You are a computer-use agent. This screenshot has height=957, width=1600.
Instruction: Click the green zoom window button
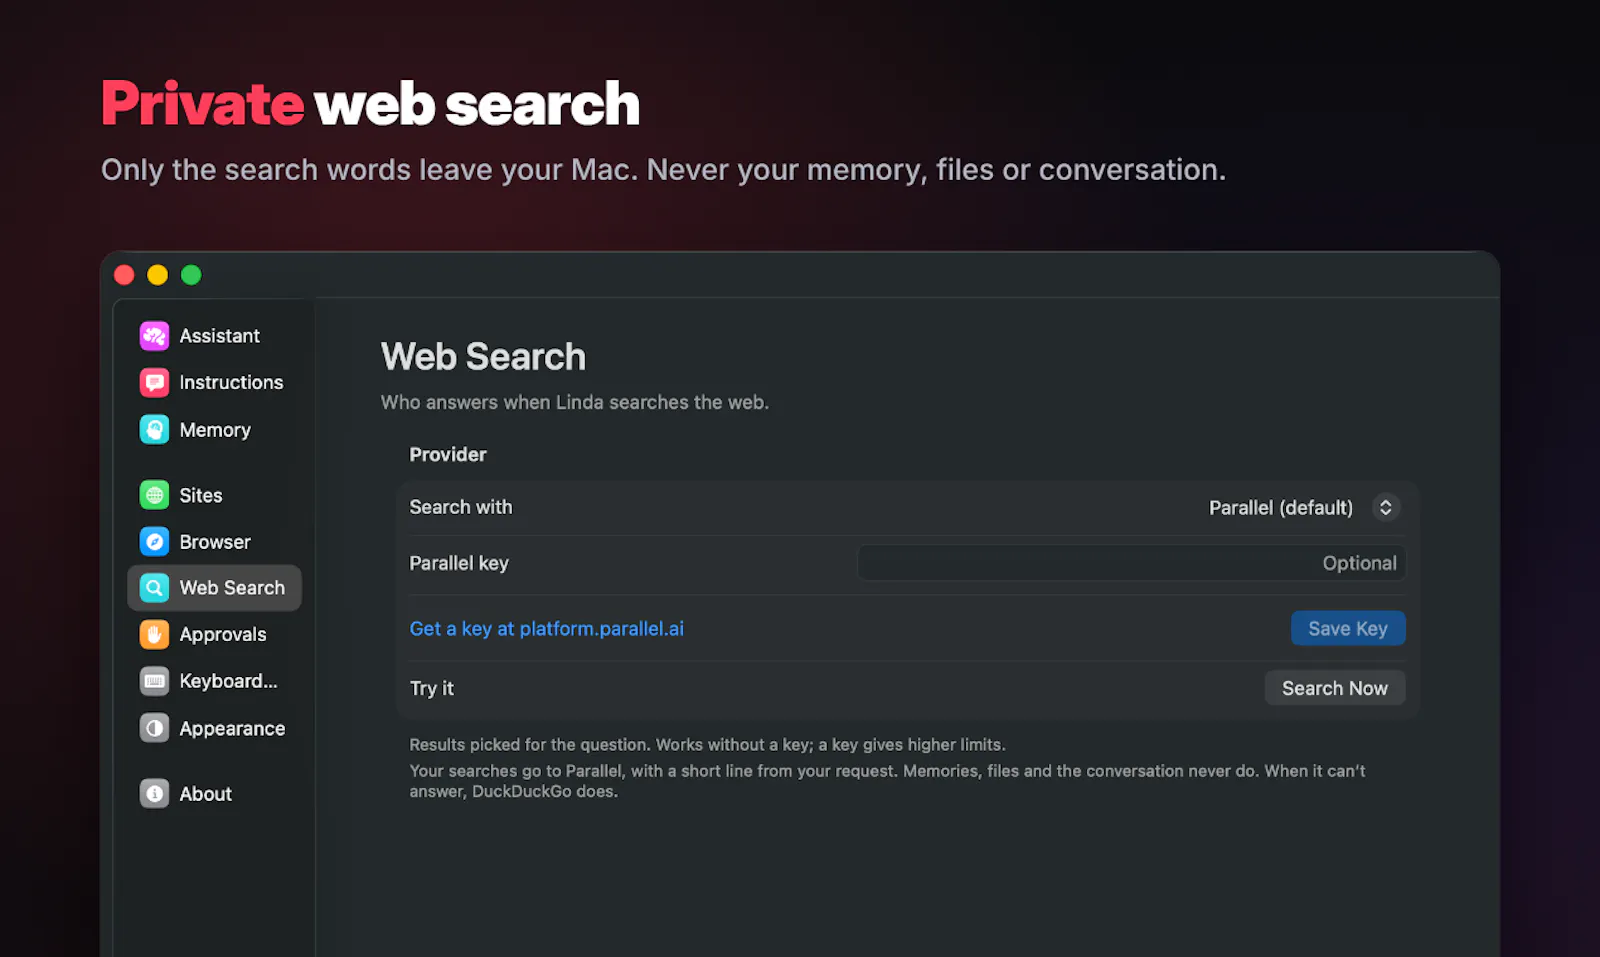[x=191, y=275]
